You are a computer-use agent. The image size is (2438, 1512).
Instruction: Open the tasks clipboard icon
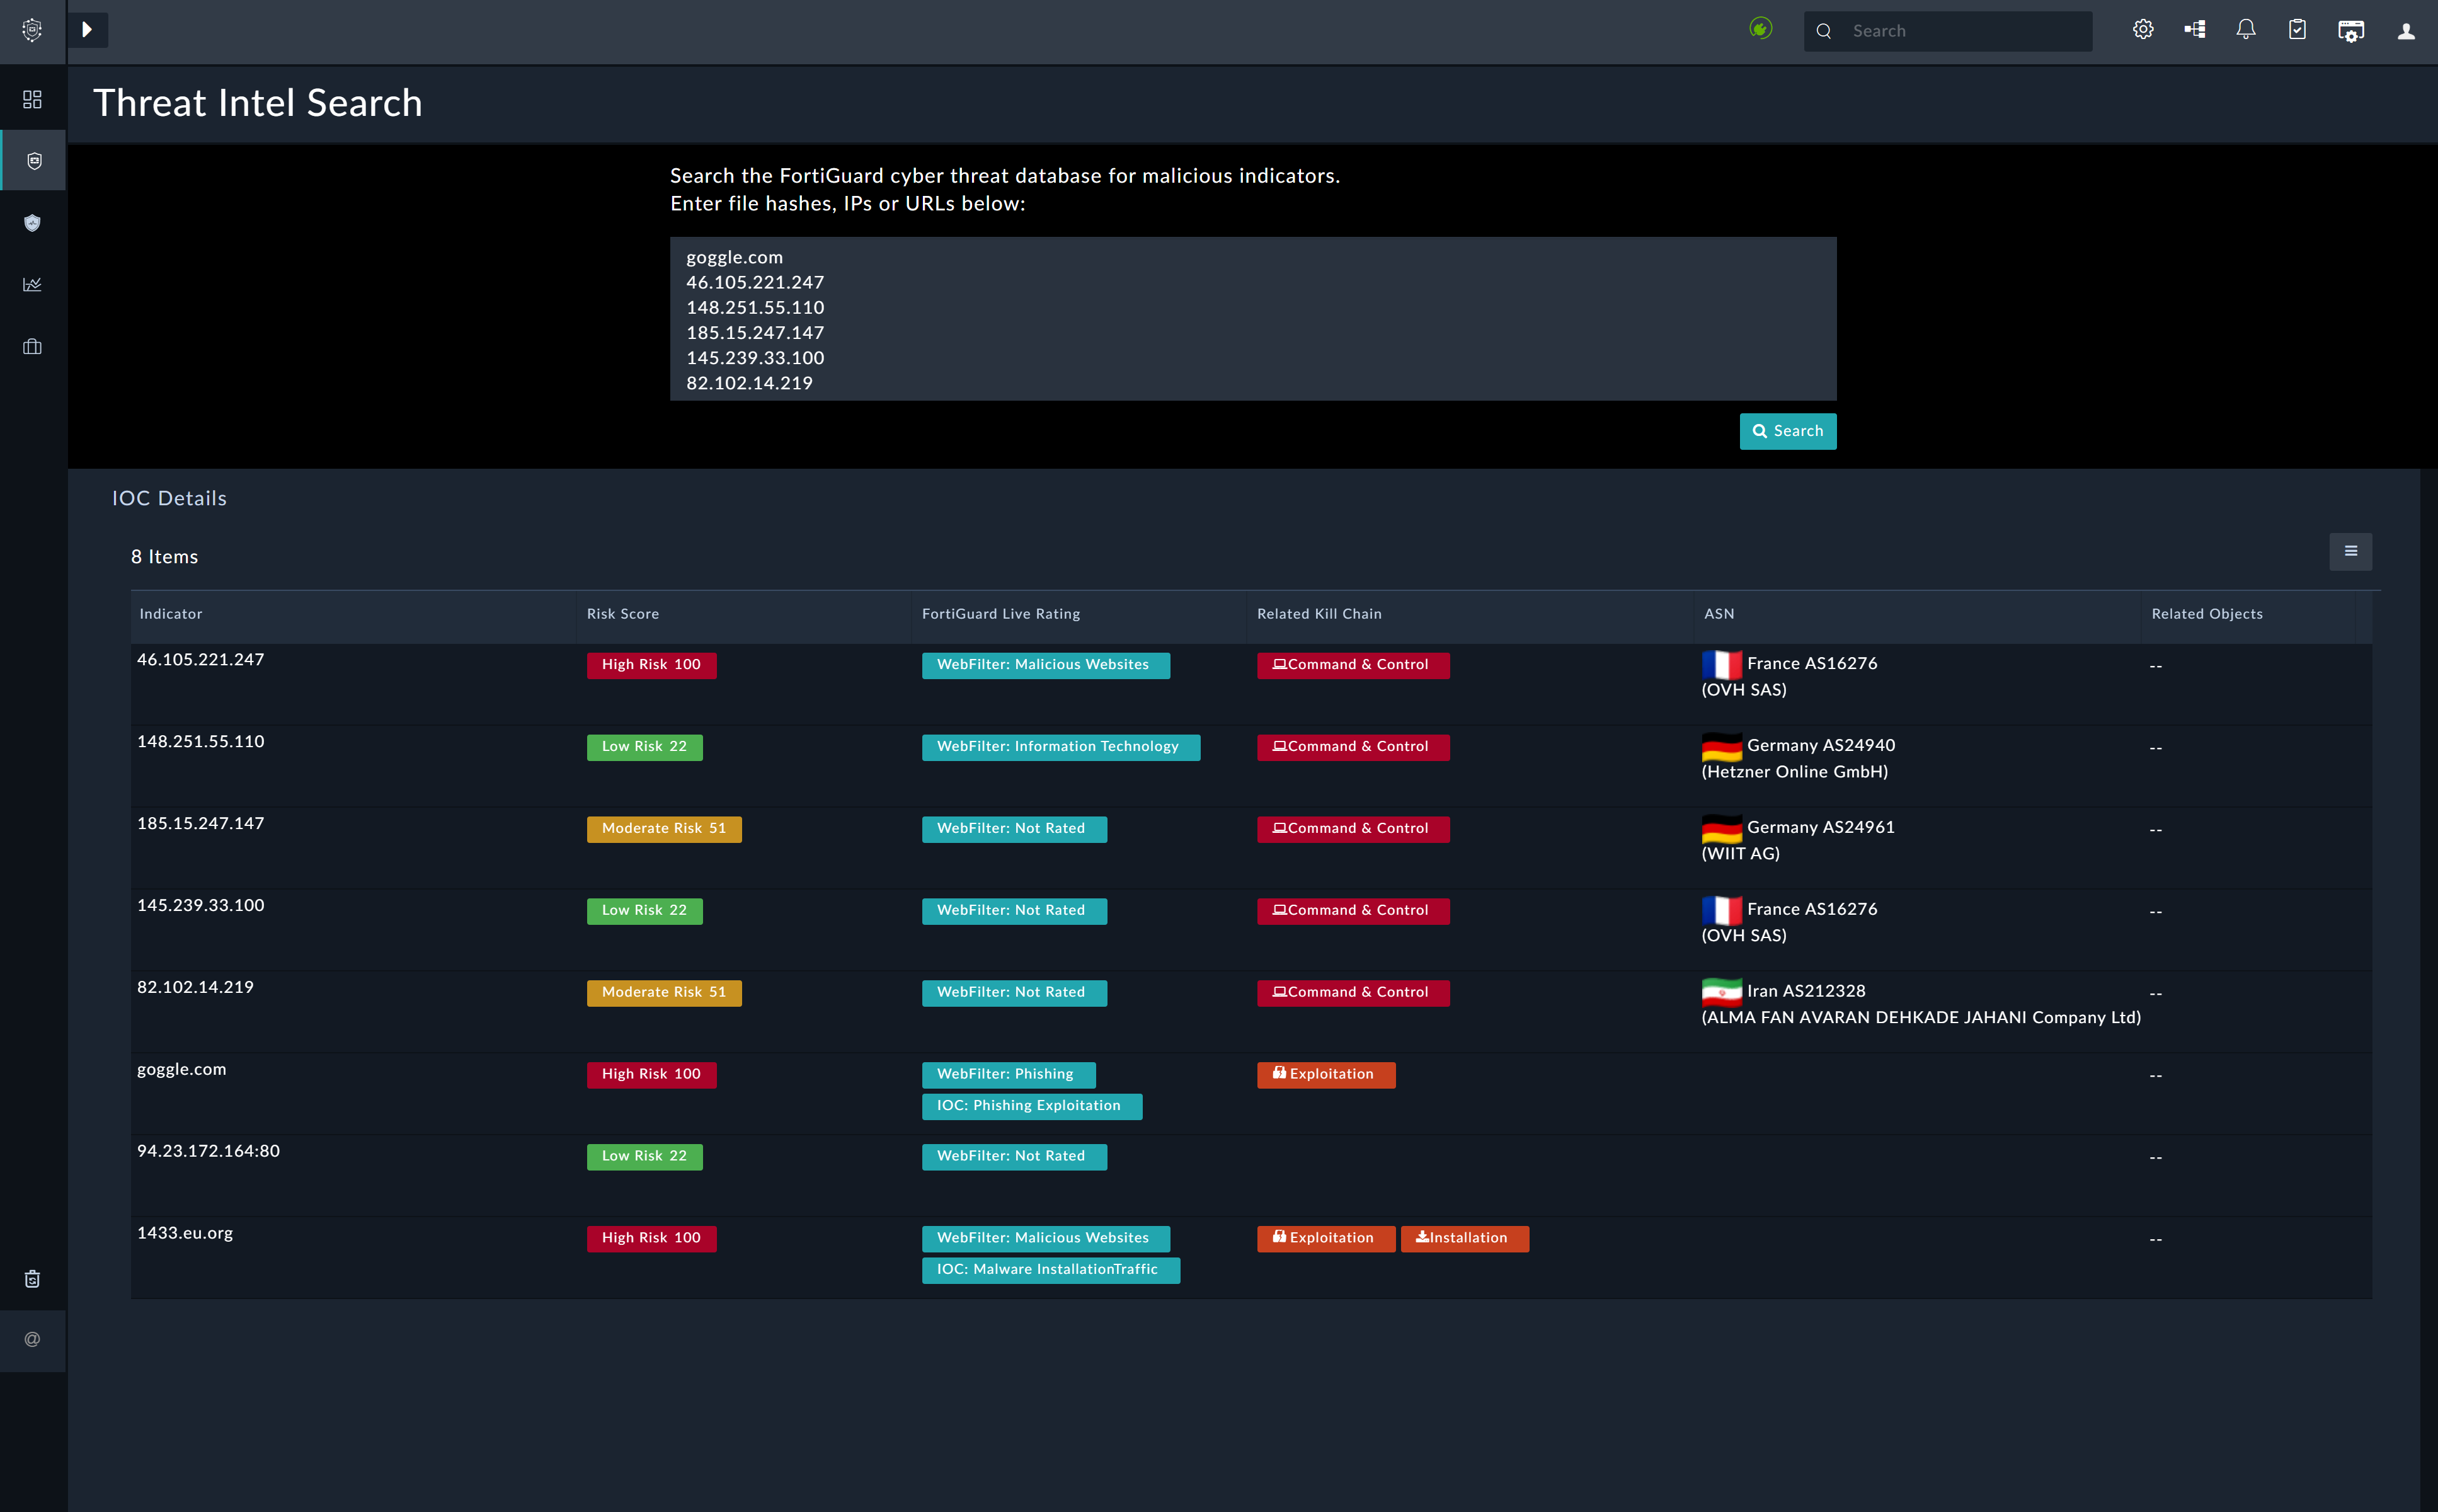pos(2297,29)
